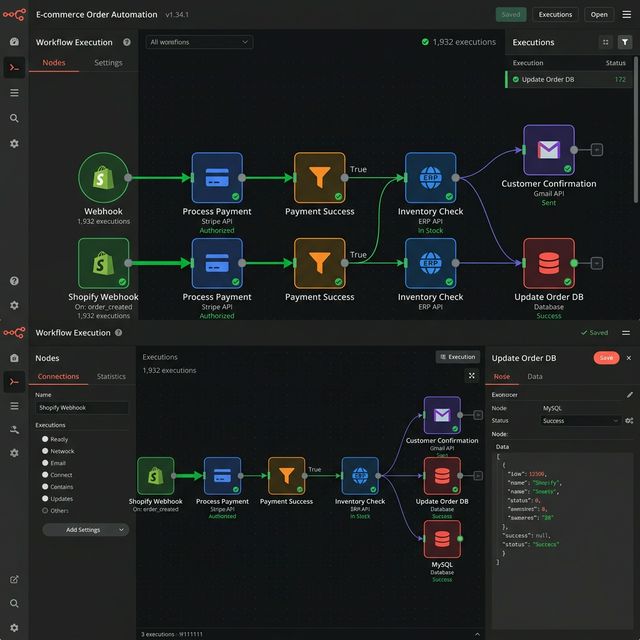Click the question-mark help icon in upper sidebar
Viewport: 640px width, 640px height.
(x=14, y=281)
